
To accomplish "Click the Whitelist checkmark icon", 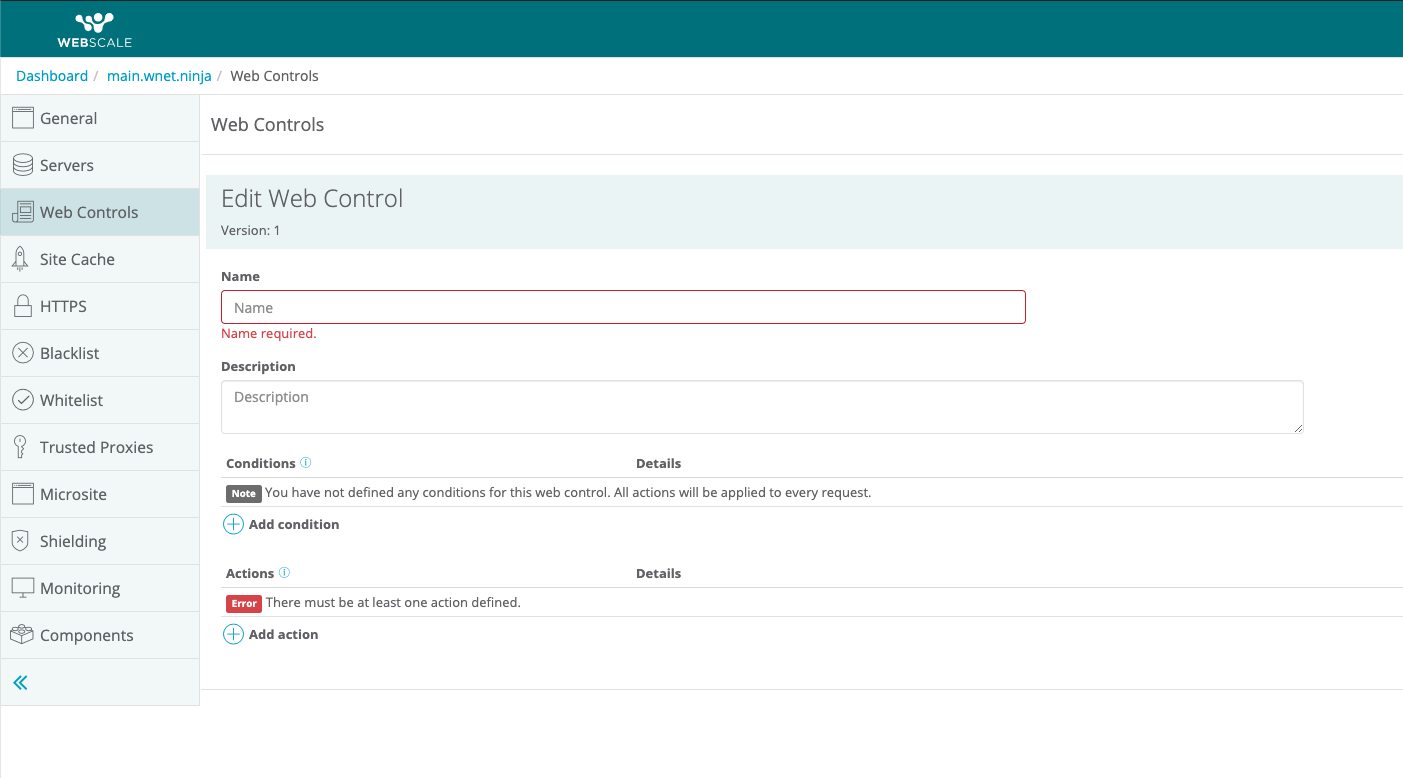I will (23, 400).
